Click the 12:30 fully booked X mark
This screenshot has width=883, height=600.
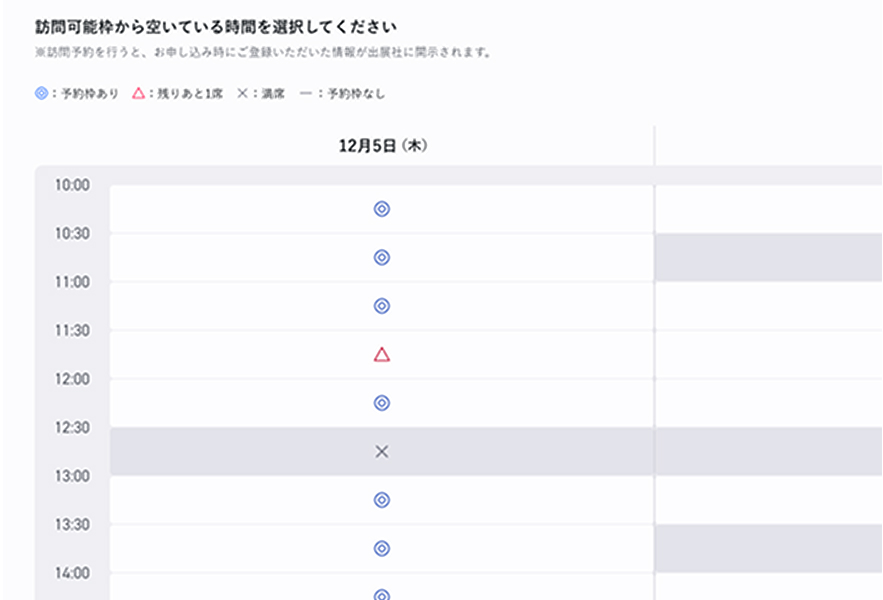pyautogui.click(x=381, y=452)
